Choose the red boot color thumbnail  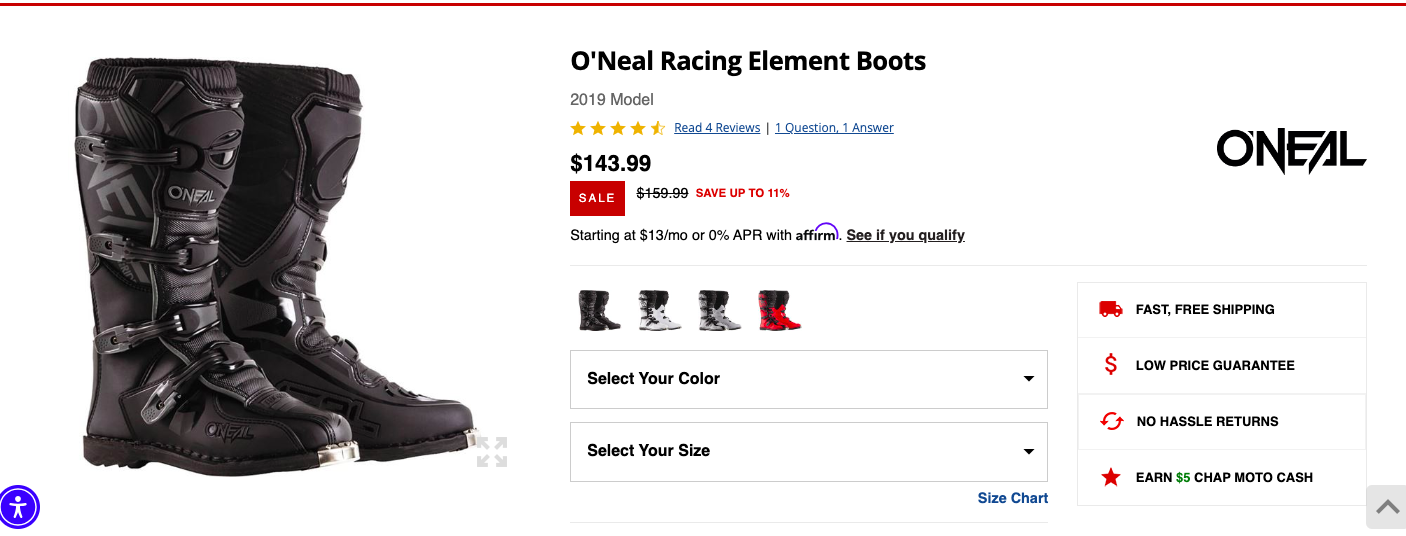[x=779, y=310]
